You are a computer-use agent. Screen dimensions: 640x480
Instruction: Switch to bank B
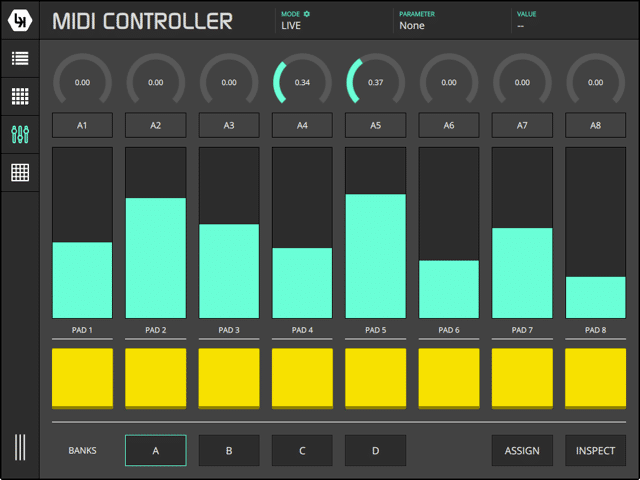click(x=229, y=451)
